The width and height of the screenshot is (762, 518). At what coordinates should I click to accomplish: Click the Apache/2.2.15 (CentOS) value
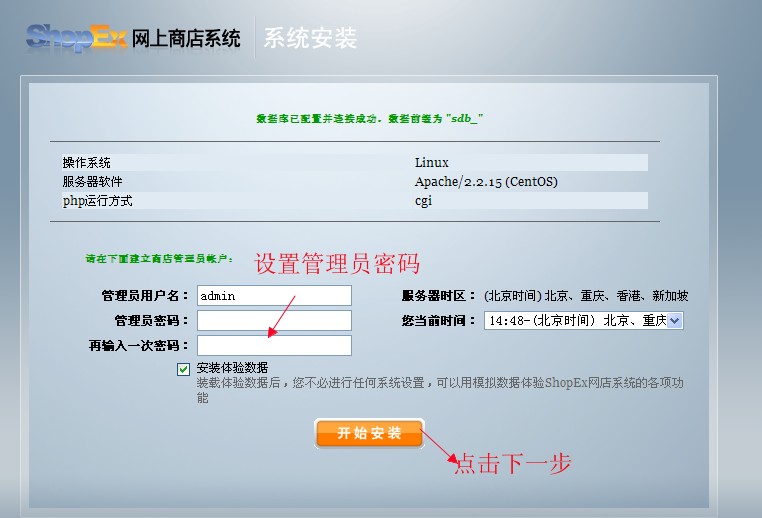[x=486, y=182]
